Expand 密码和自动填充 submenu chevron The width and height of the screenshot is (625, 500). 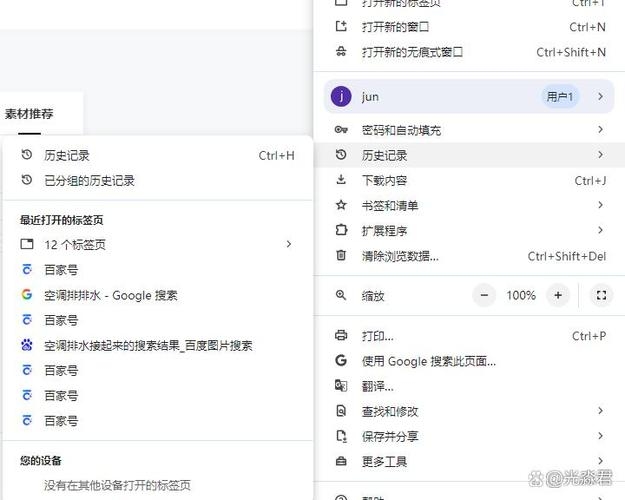click(x=600, y=130)
